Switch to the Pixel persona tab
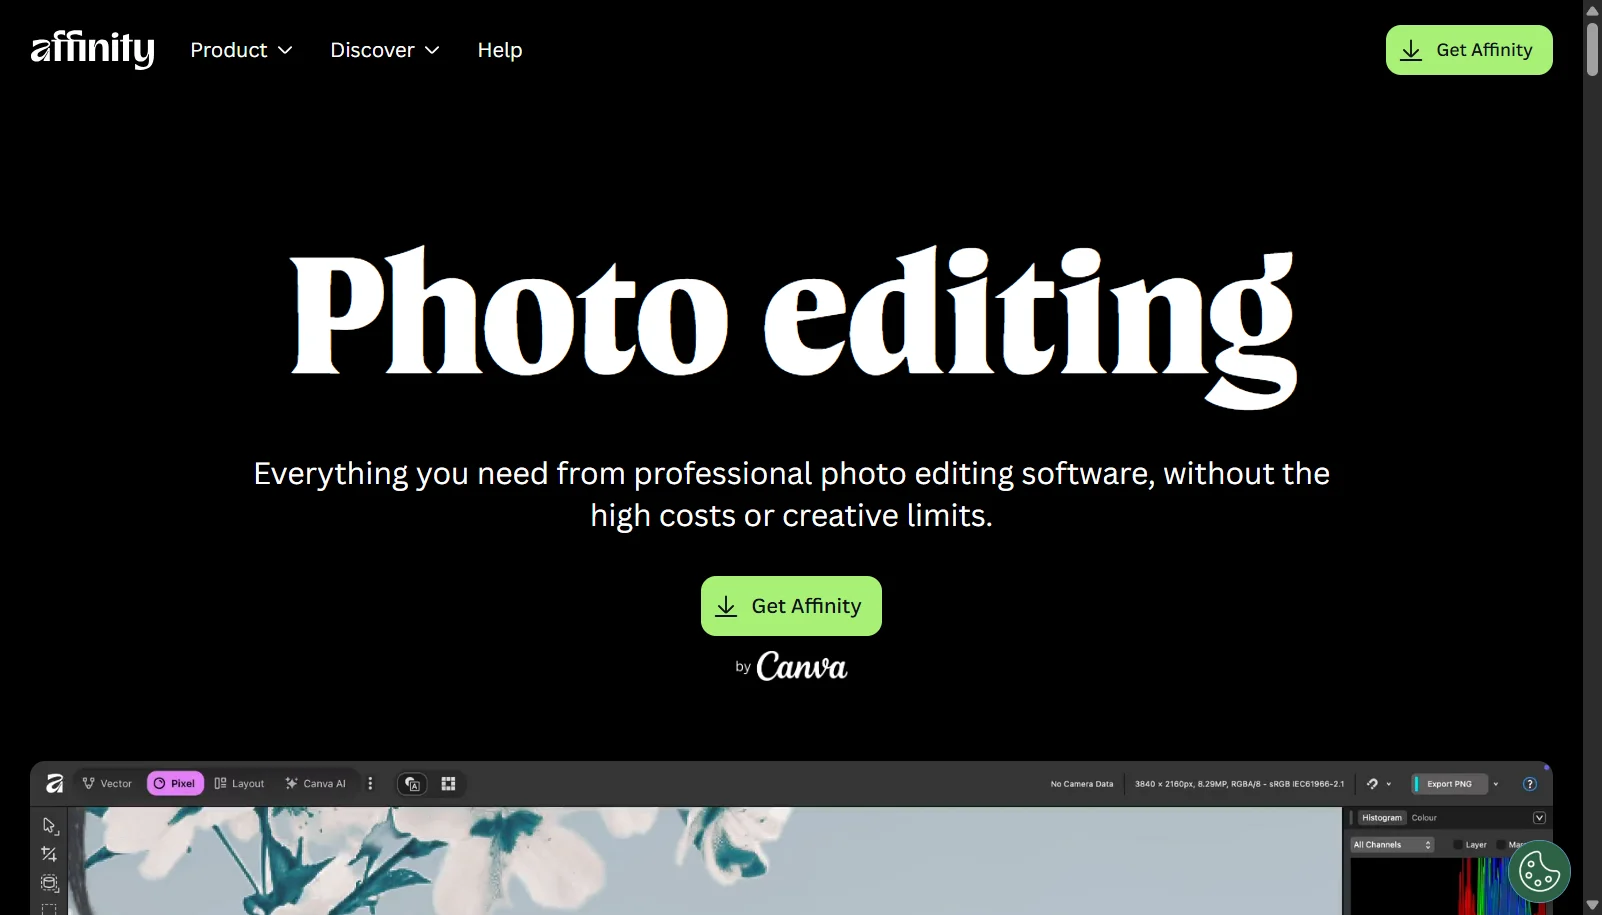1602x915 pixels. pos(175,784)
